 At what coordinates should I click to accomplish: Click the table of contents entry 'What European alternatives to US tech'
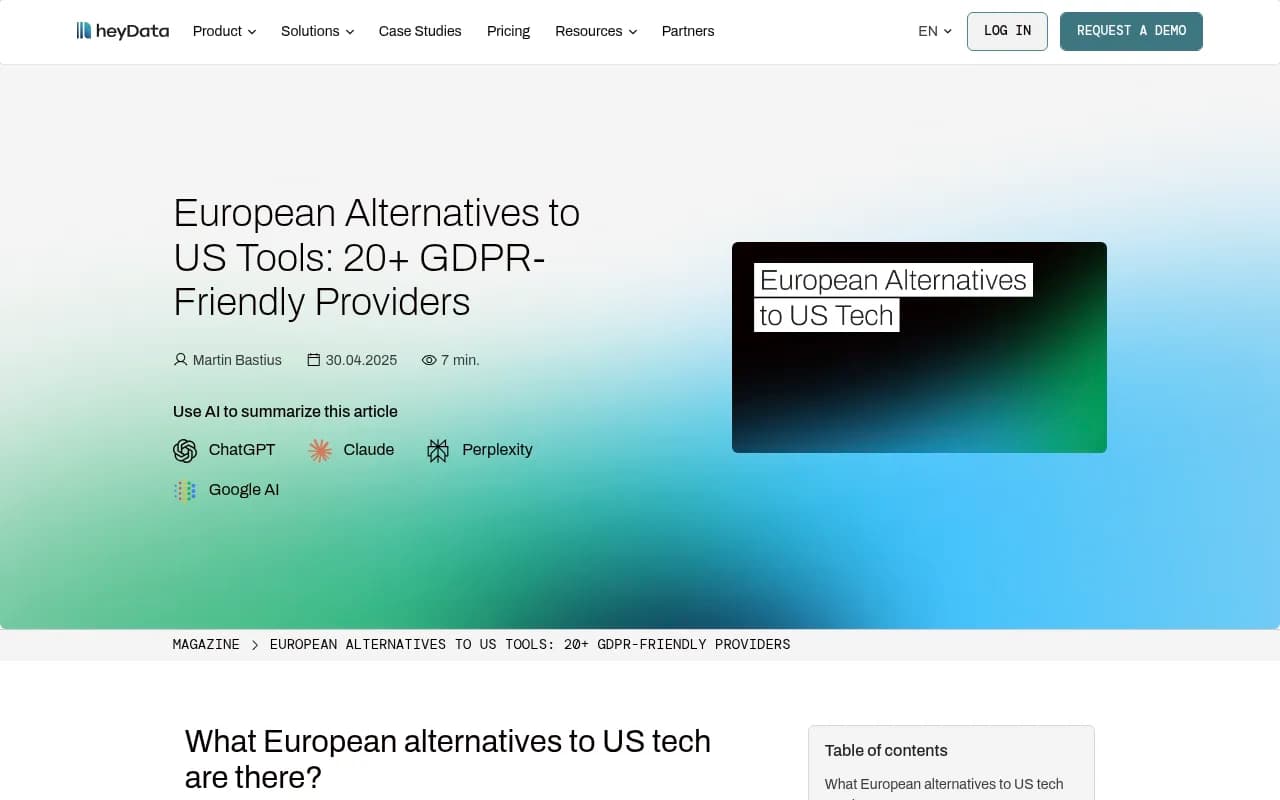click(944, 784)
